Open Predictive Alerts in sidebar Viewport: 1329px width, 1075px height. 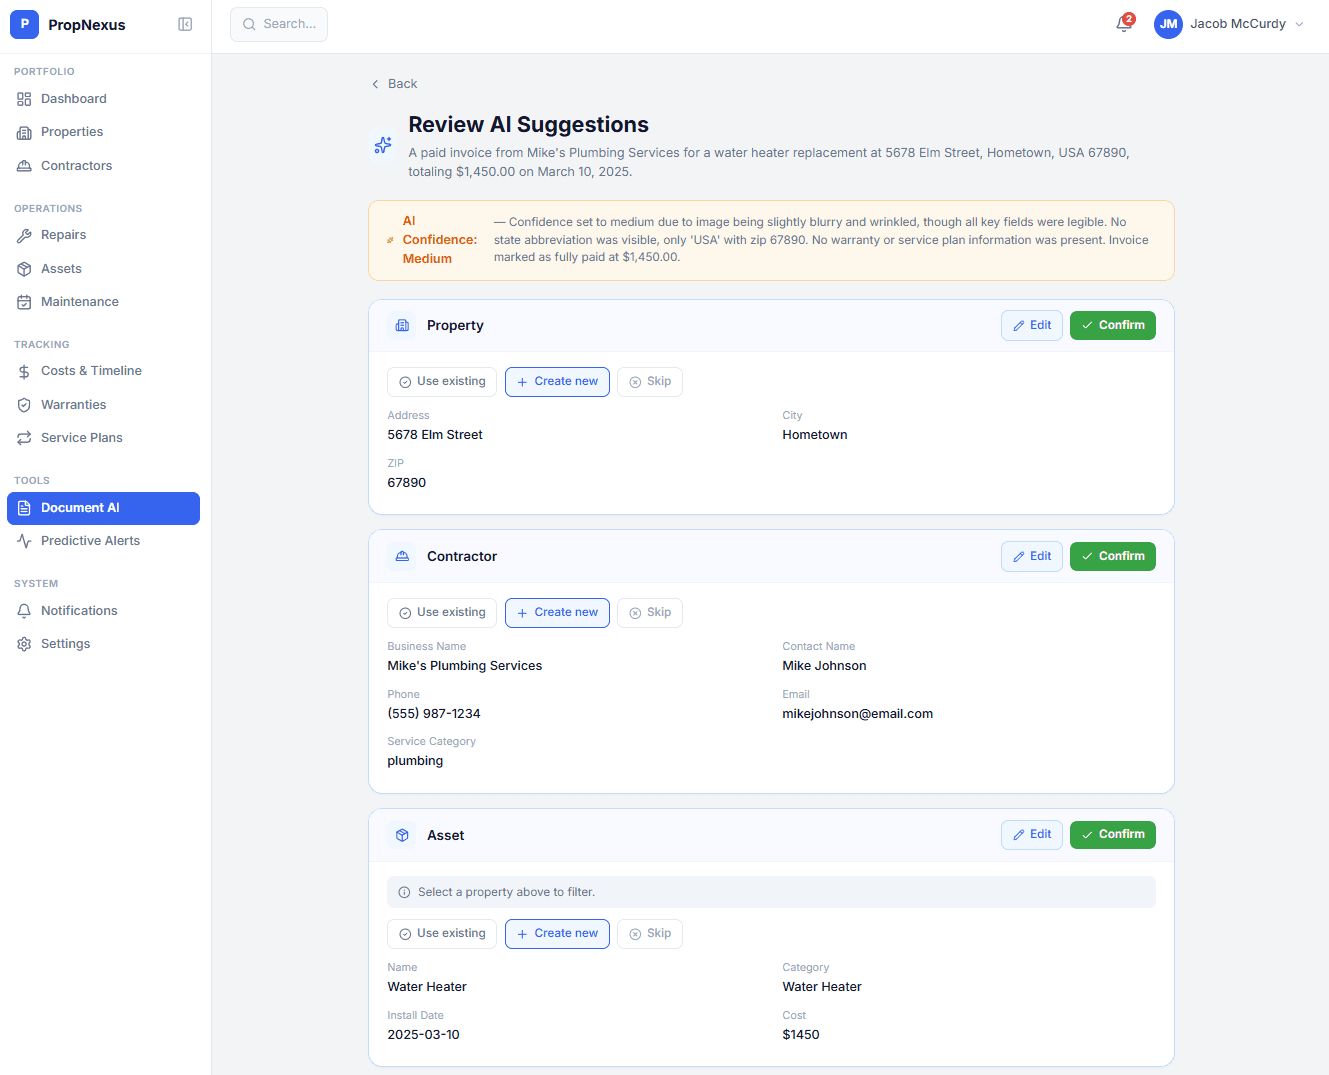pos(90,541)
